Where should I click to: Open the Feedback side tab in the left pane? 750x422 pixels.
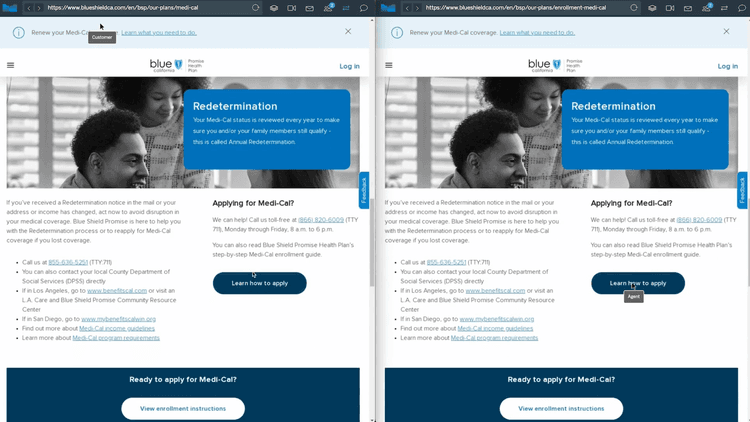coord(364,190)
